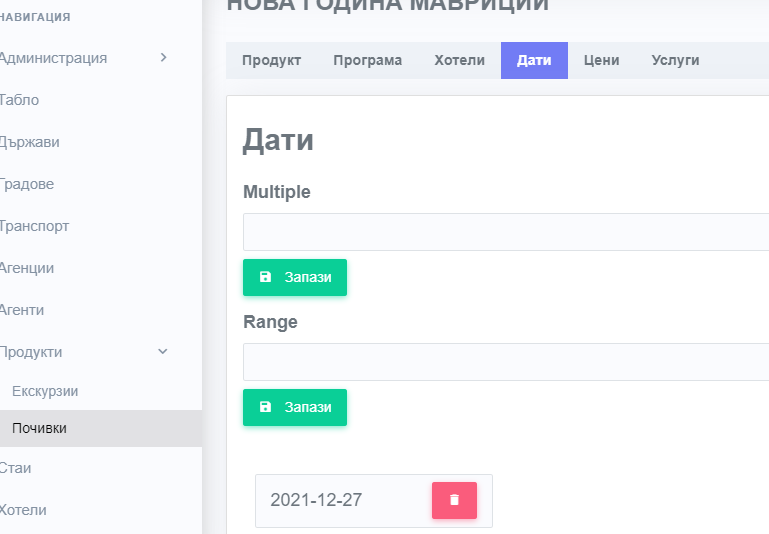
Task: Focus the Range dates input field
Action: [x=505, y=362]
